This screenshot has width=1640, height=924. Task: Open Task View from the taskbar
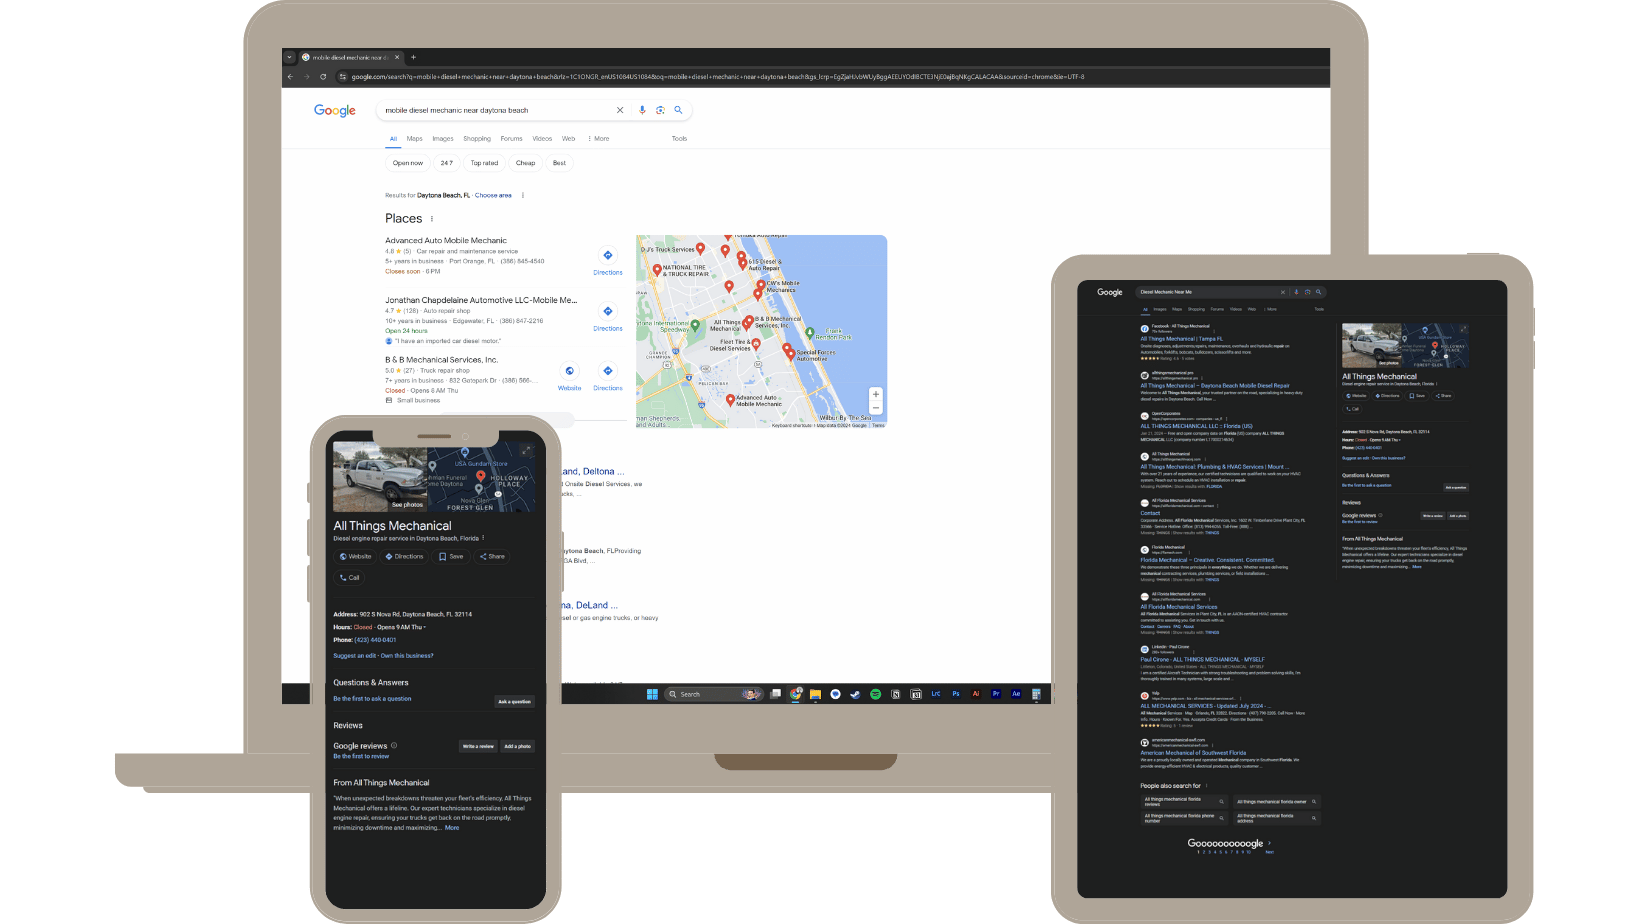(x=775, y=694)
